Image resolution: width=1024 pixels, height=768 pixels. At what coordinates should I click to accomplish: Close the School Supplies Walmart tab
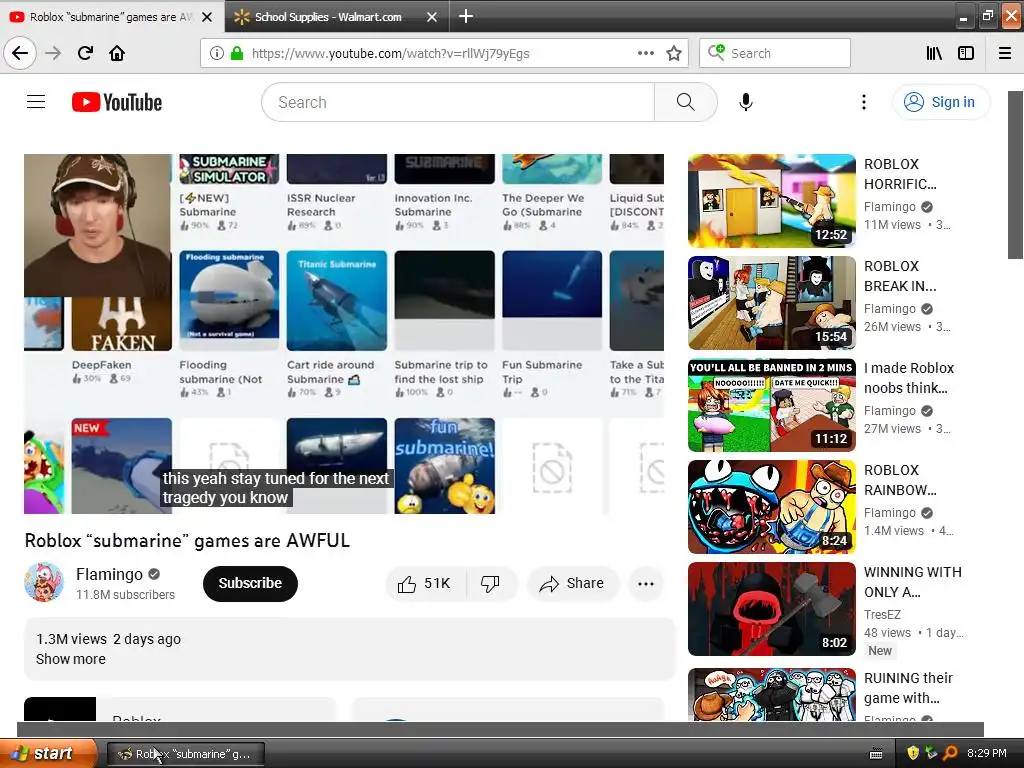[432, 17]
